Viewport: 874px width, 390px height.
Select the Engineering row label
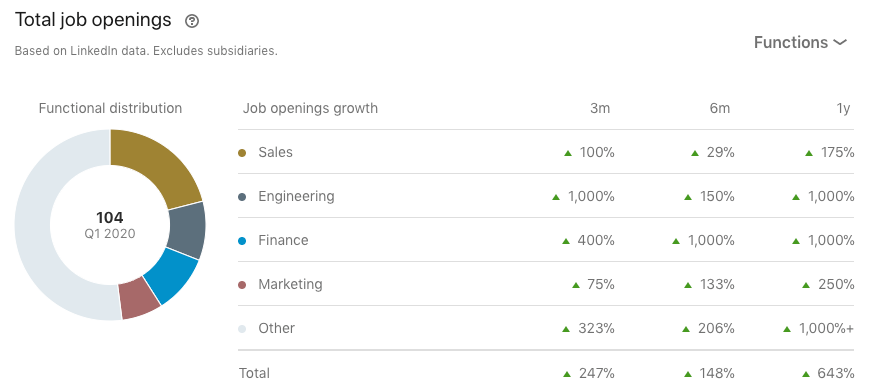click(296, 196)
